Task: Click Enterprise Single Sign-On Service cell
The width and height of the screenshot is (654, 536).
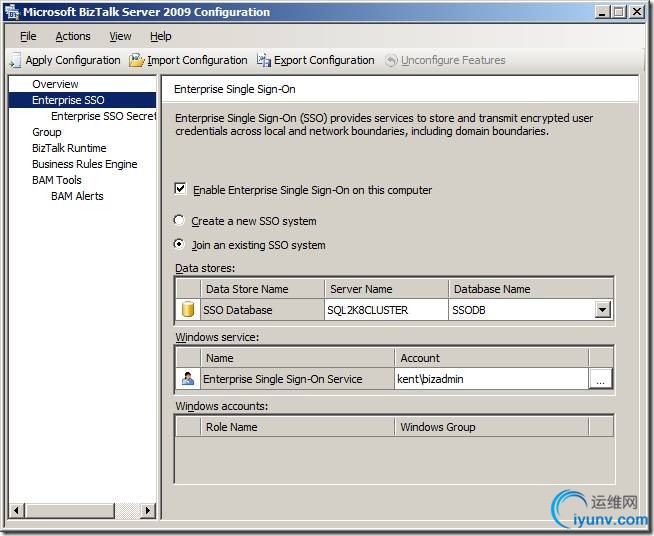Action: click(x=297, y=379)
